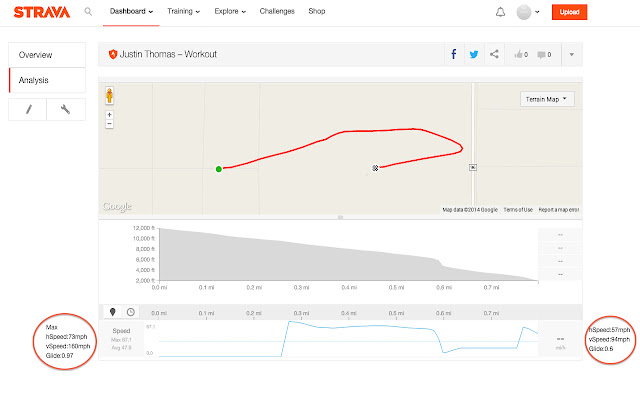Open the Shop page
Viewport: 640px width, 400px height.
coord(317,11)
